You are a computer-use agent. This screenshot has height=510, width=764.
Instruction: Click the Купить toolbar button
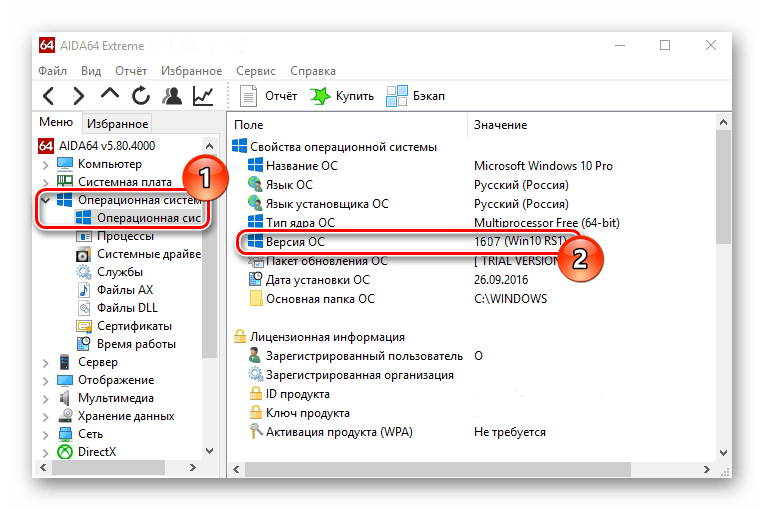click(x=342, y=96)
